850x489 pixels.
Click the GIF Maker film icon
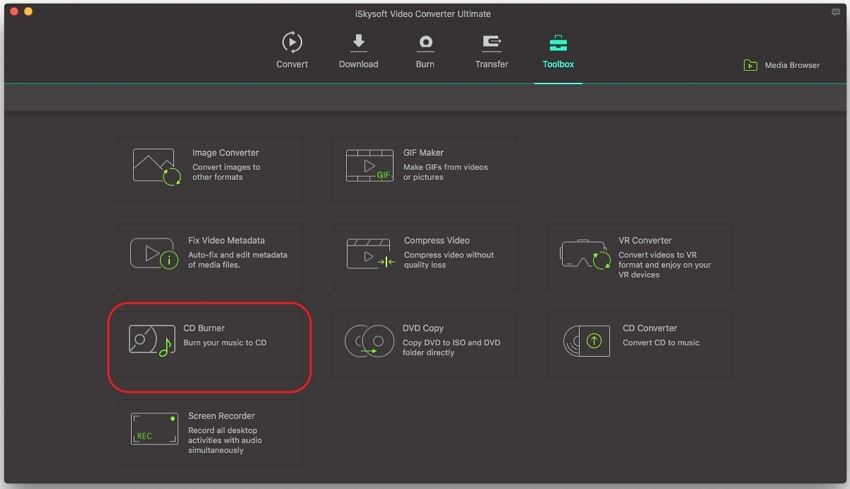pyautogui.click(x=370, y=166)
